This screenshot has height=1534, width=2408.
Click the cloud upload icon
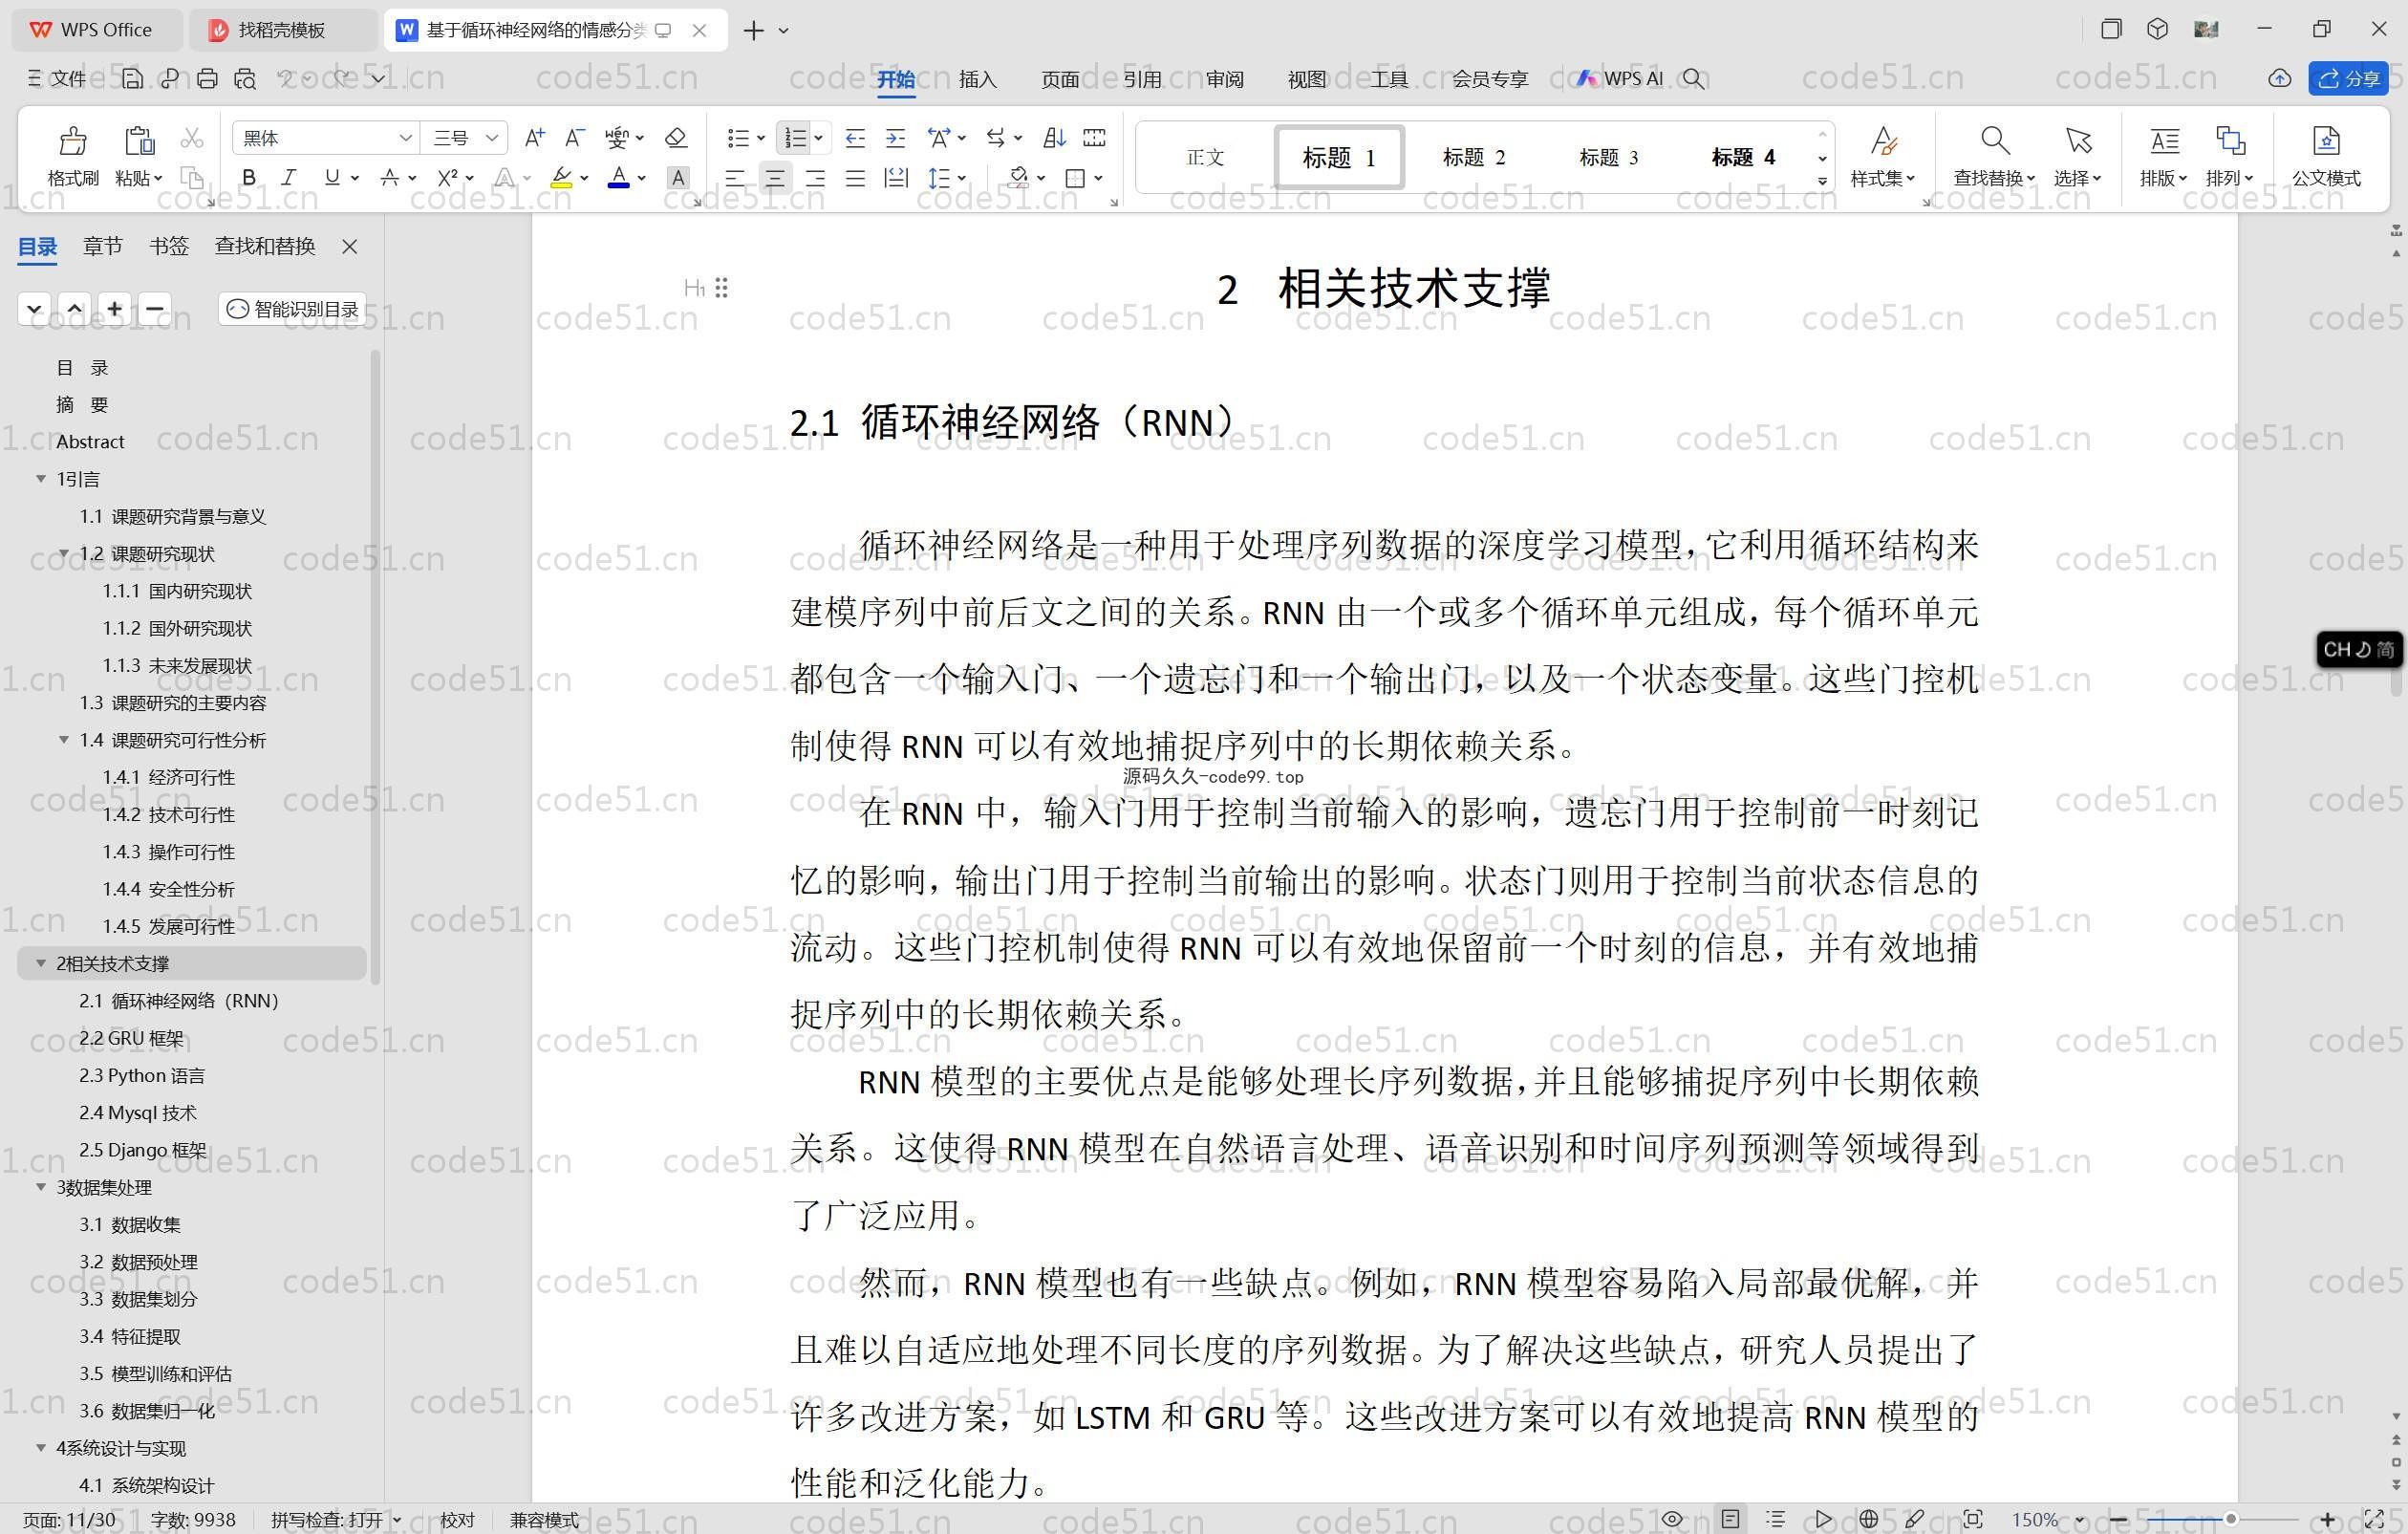pos(2279,78)
